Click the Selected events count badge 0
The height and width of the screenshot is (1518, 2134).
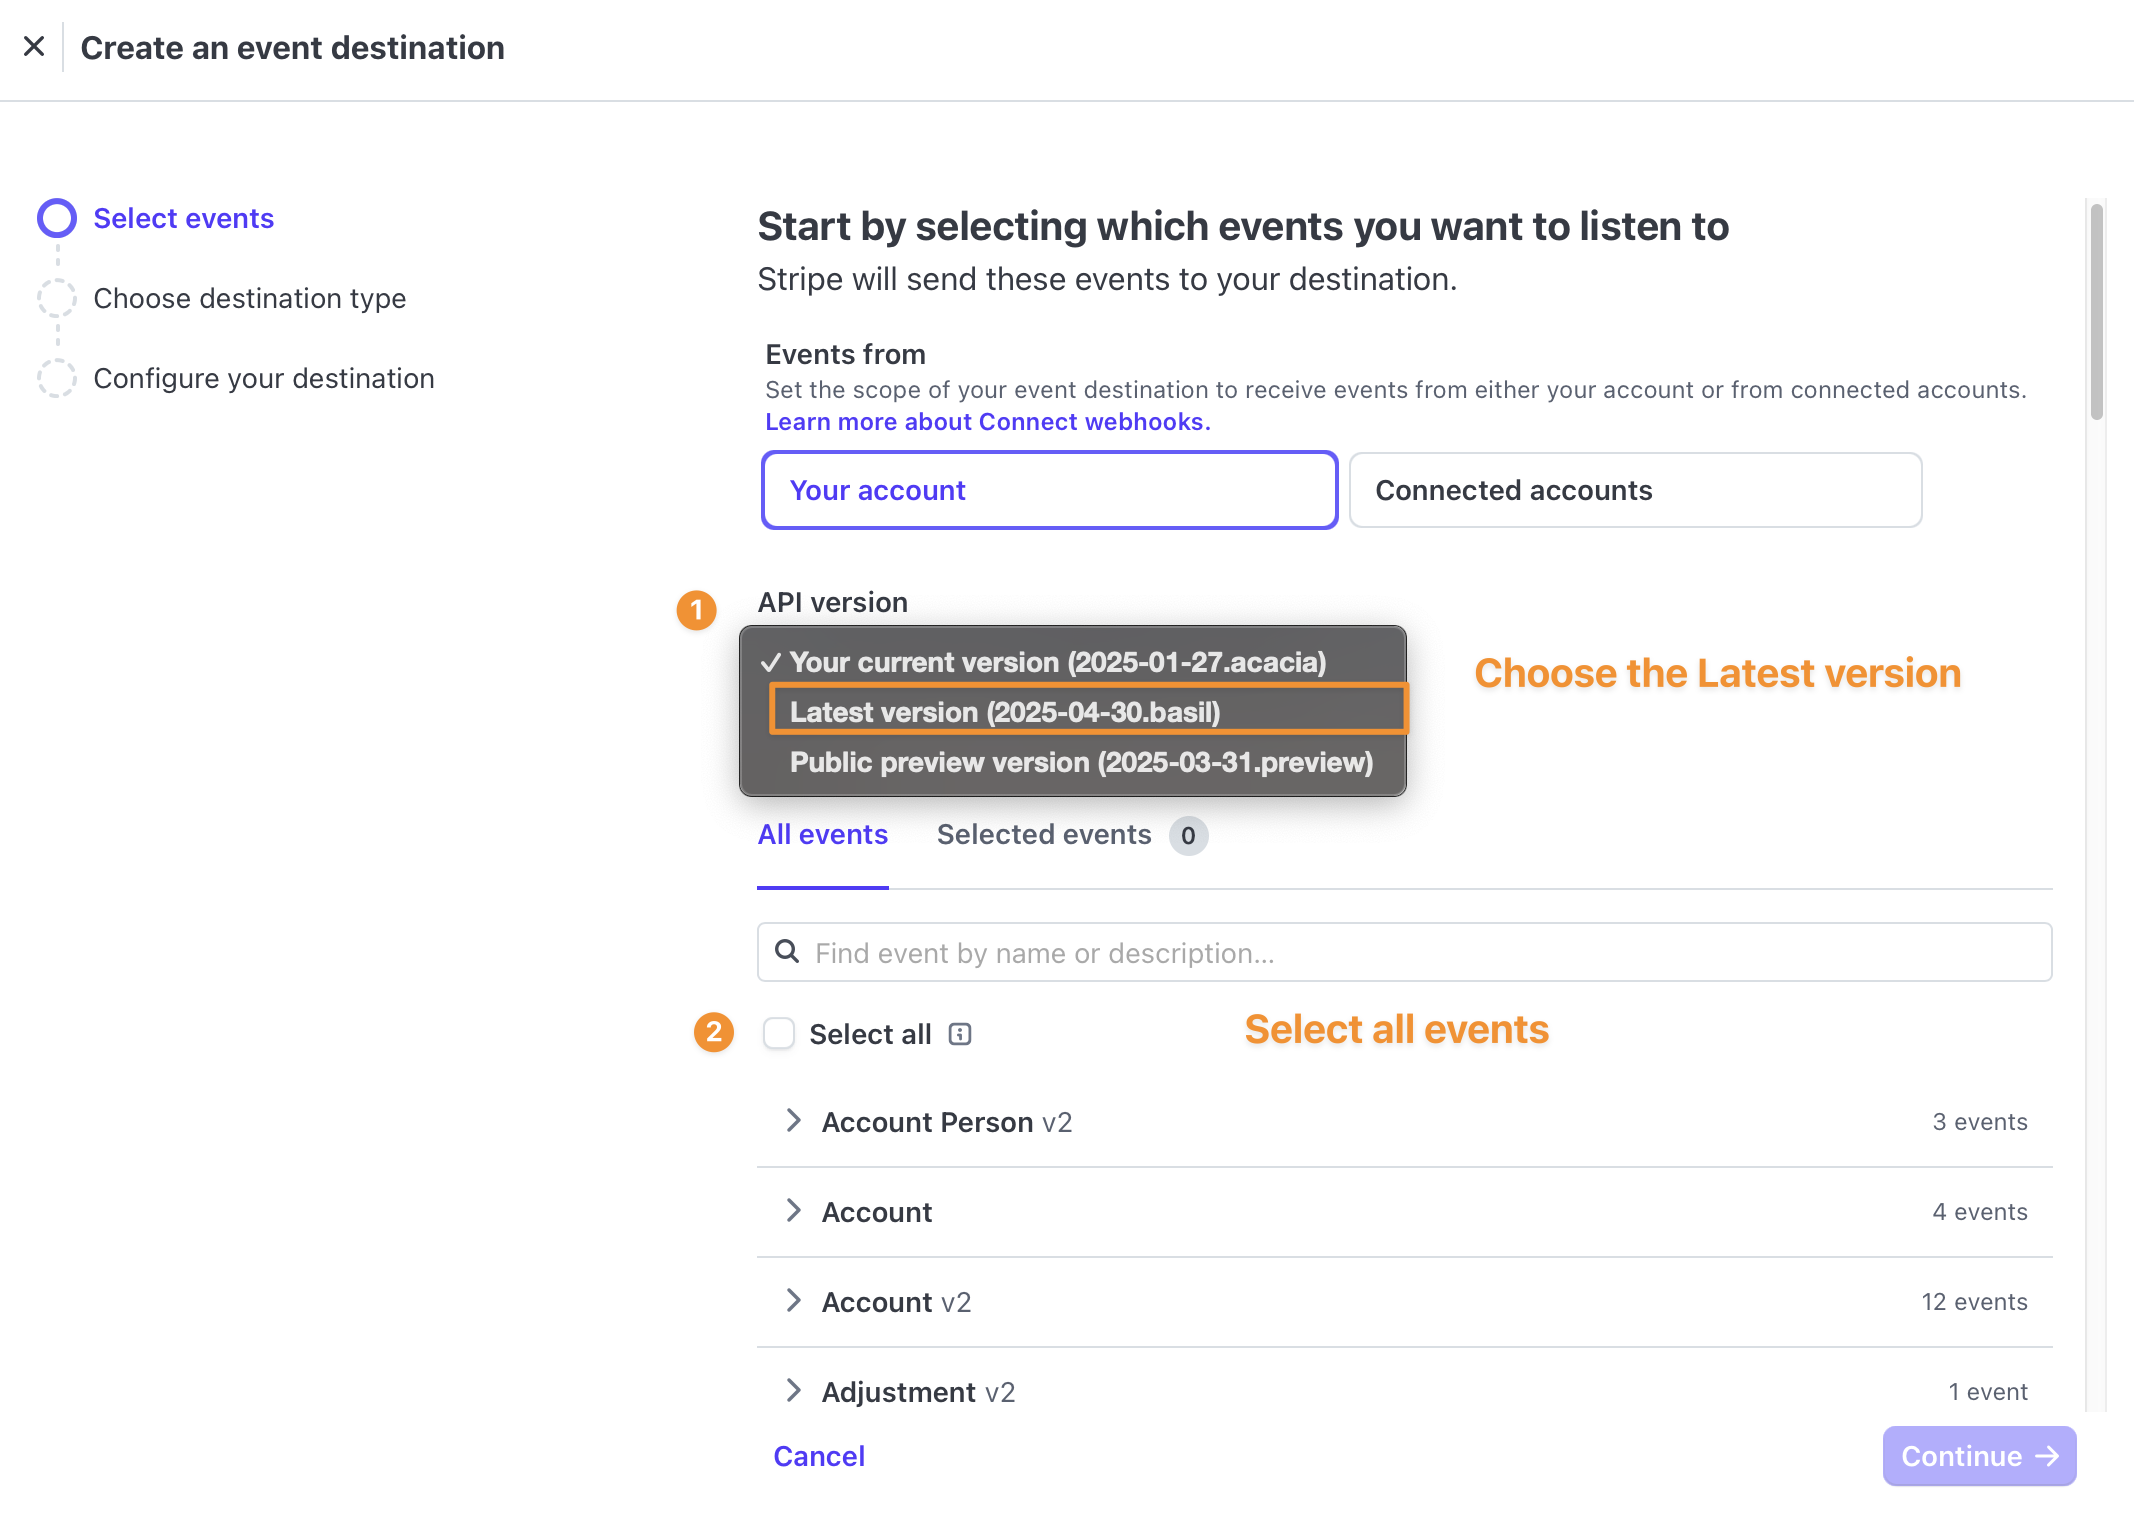coord(1188,836)
